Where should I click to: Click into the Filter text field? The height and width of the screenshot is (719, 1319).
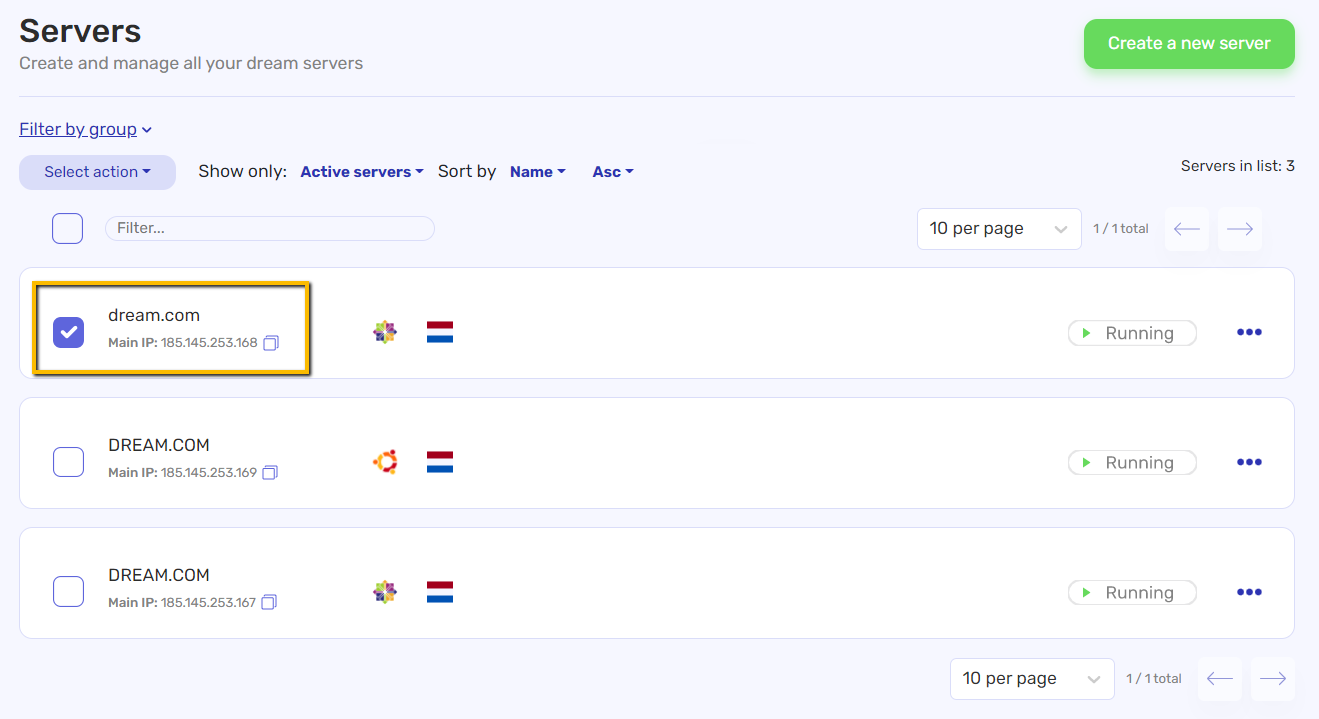270,229
